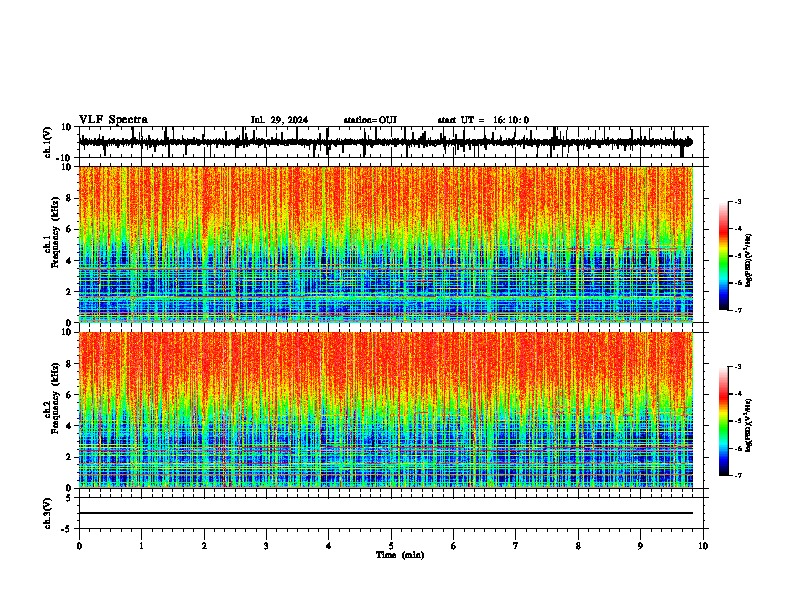Click the ch.2 spectrogram colorbar
Image resolution: width=792 pixels, height=612 pixels.
point(724,421)
